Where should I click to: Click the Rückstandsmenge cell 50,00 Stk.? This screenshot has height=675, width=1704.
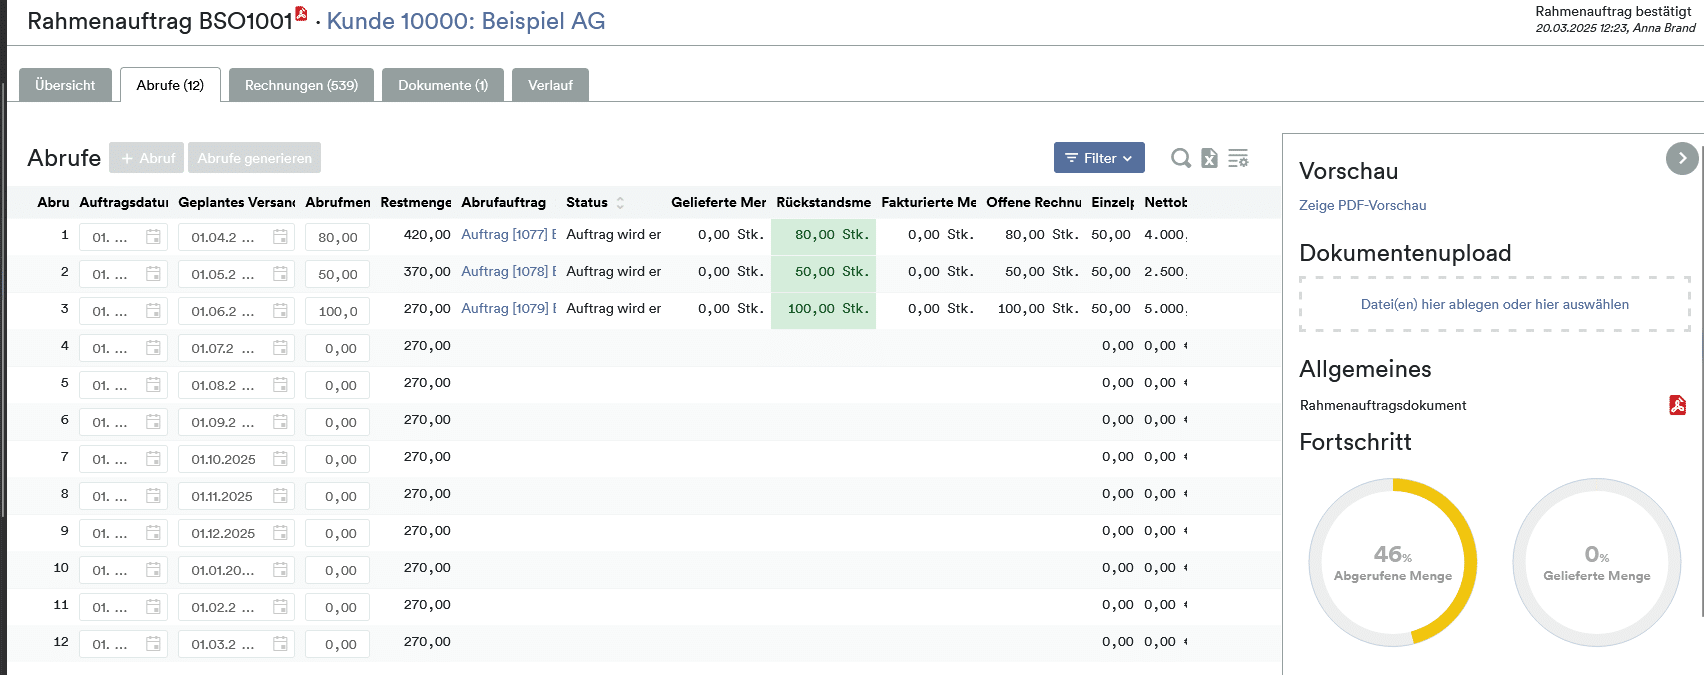click(824, 273)
